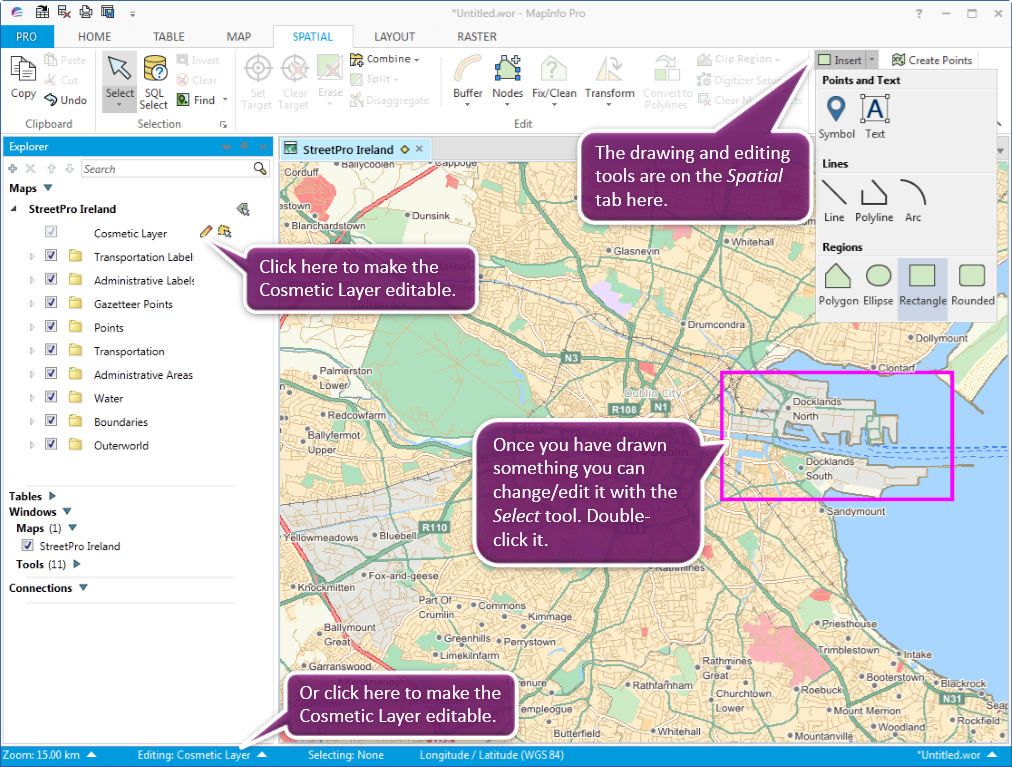Click the Combine tool
Image resolution: width=1012 pixels, height=767 pixels.
[383, 59]
